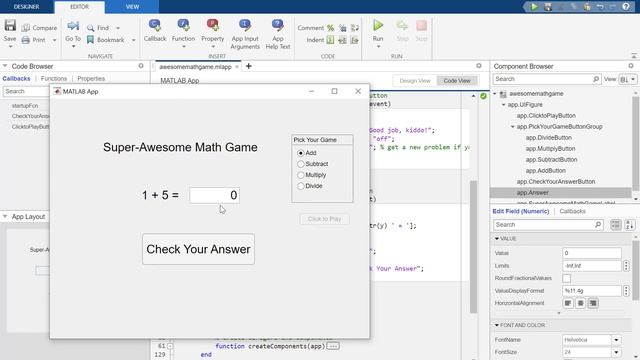This screenshot has width=640, height=360.
Task: Select app.ClicktoPlayButton in the component tree
Action: click(546, 116)
